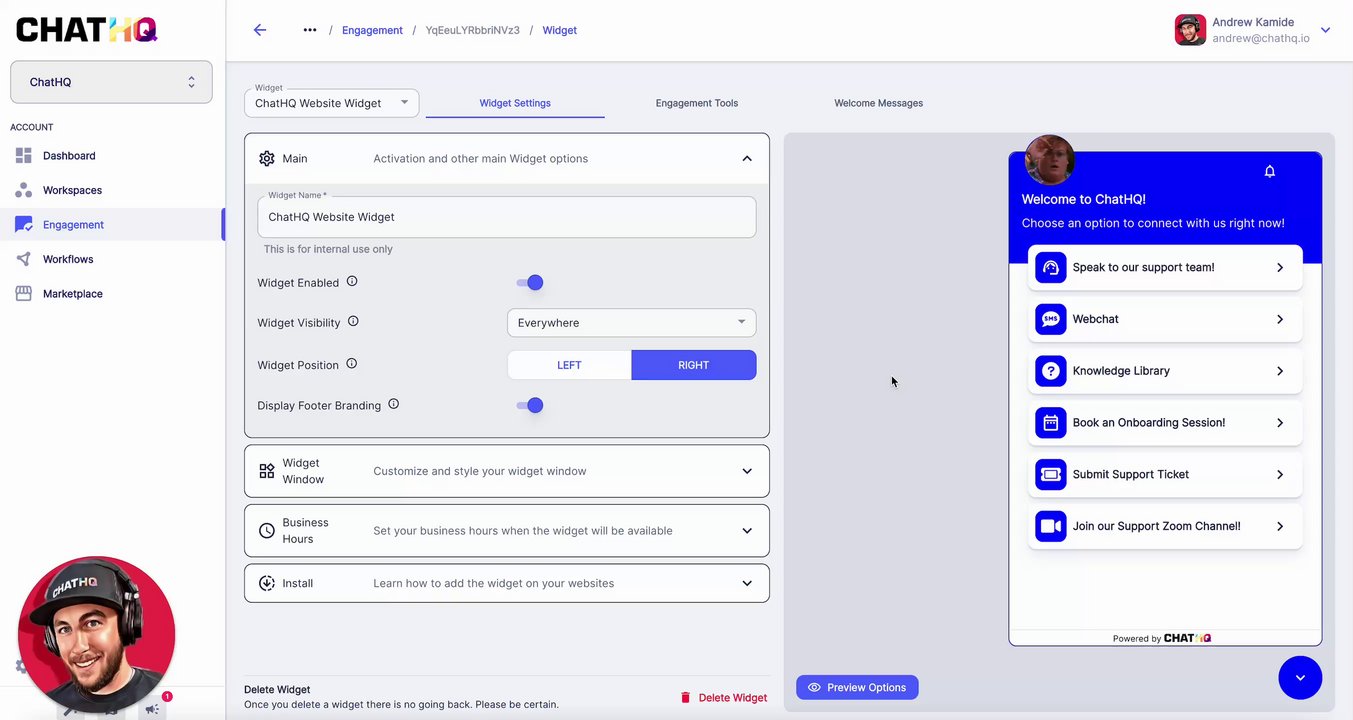
Task: Open the ChatHQ workspace selector
Action: 111,82
